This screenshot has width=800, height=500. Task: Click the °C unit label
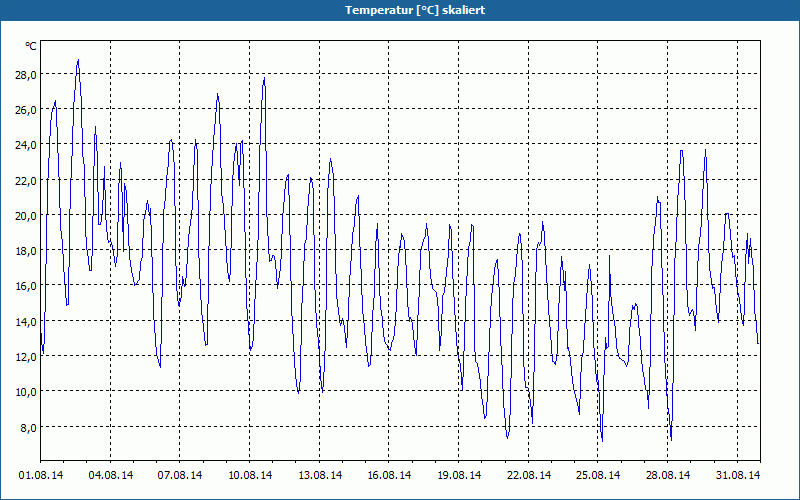[31, 46]
